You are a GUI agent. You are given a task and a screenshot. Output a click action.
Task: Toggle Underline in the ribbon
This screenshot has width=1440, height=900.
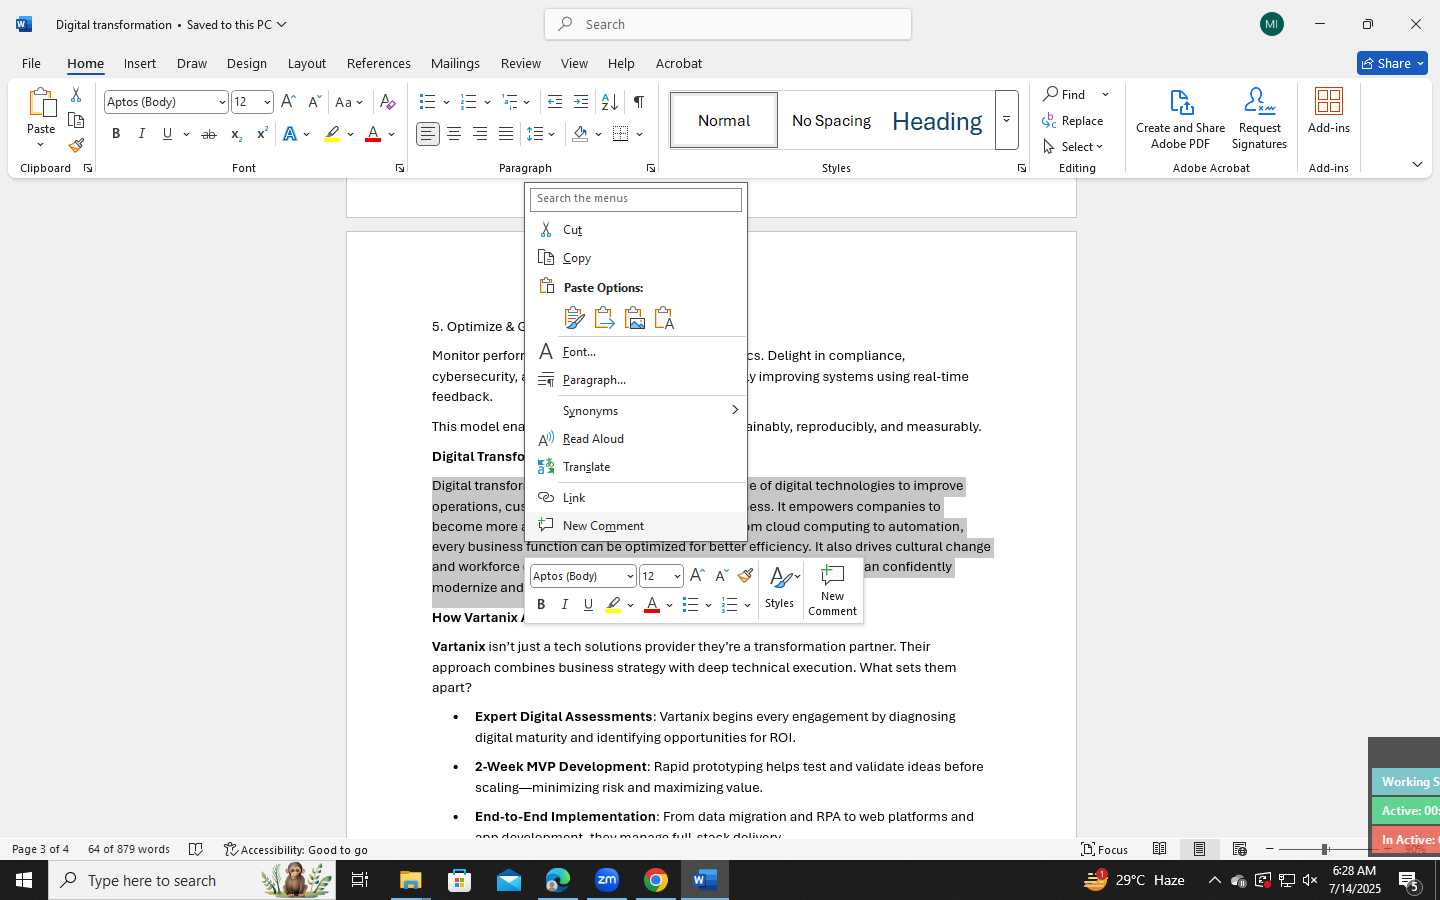167,134
